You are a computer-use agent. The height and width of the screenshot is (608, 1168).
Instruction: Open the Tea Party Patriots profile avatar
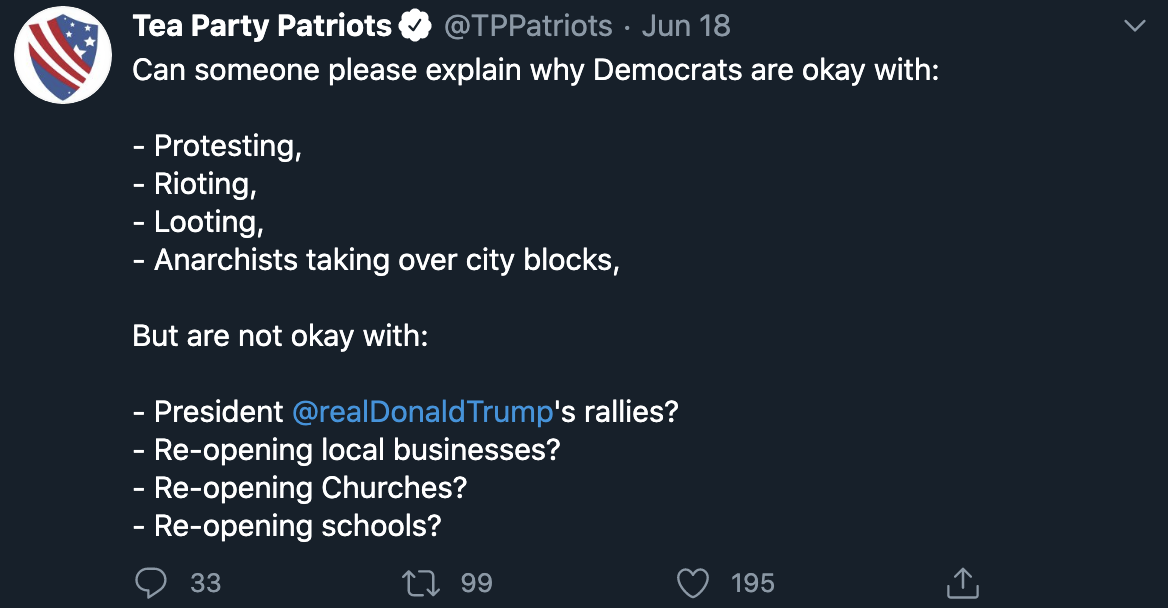tap(63, 55)
